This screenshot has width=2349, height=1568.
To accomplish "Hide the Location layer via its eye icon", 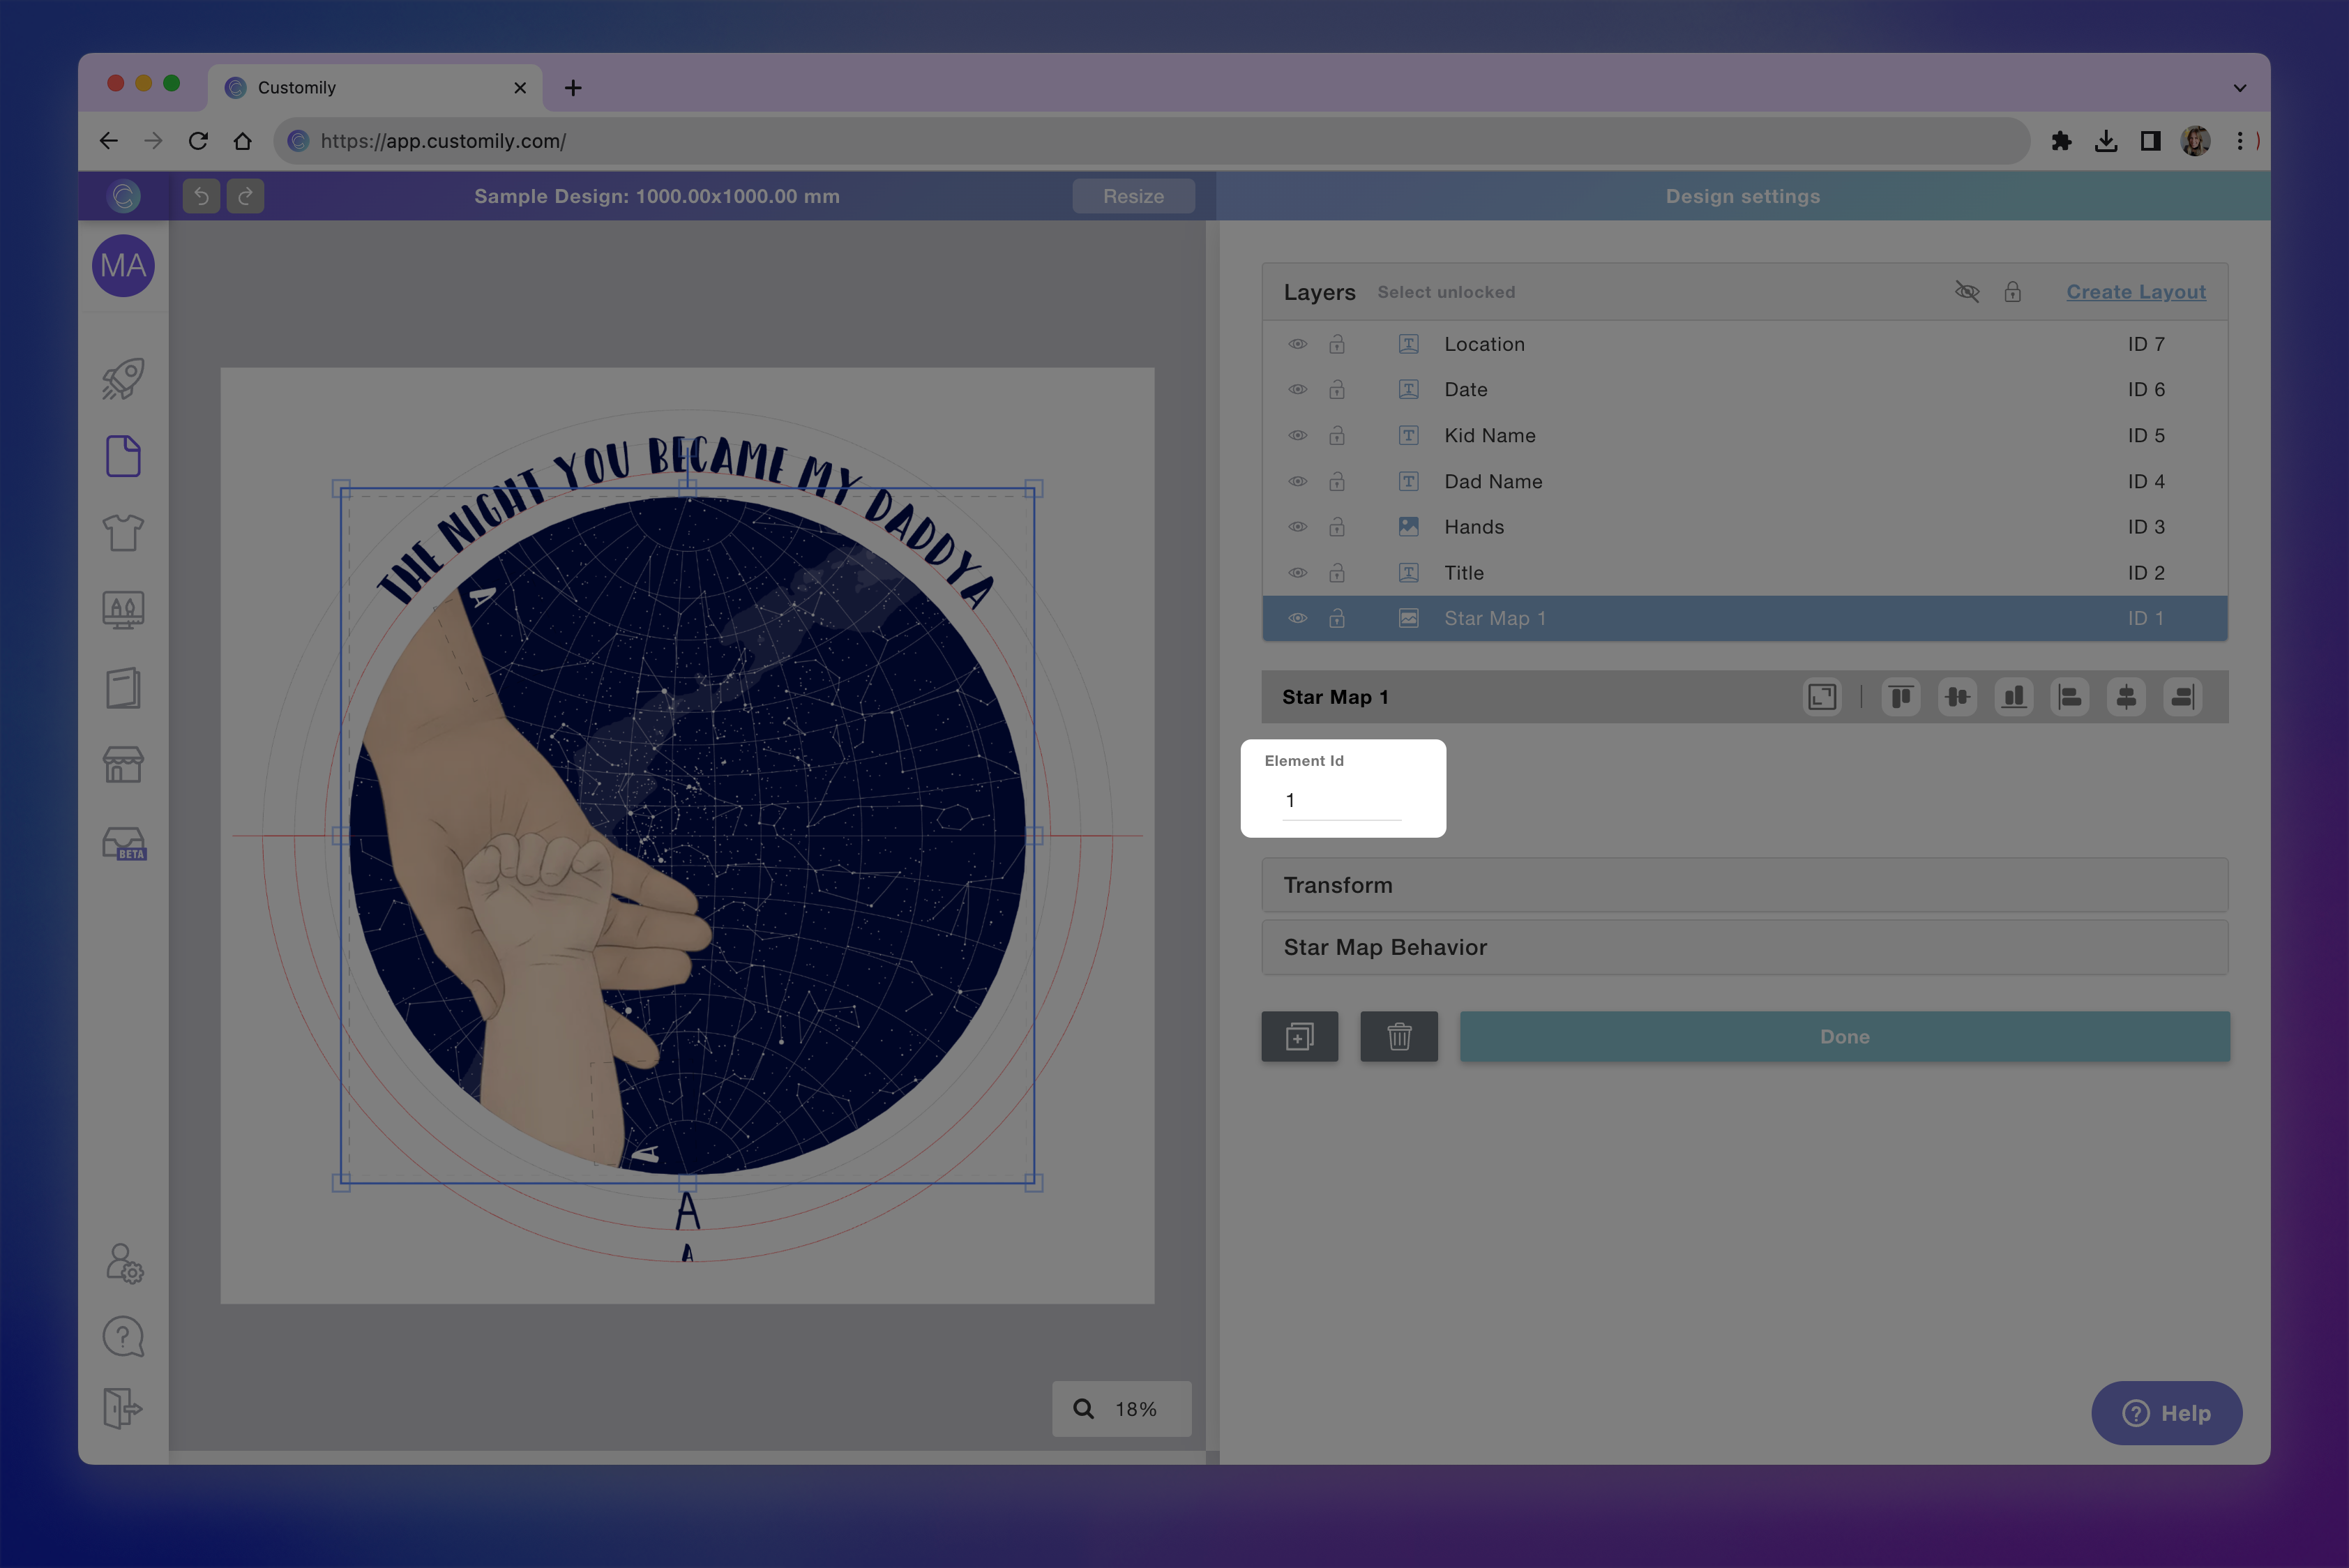I will (1297, 344).
